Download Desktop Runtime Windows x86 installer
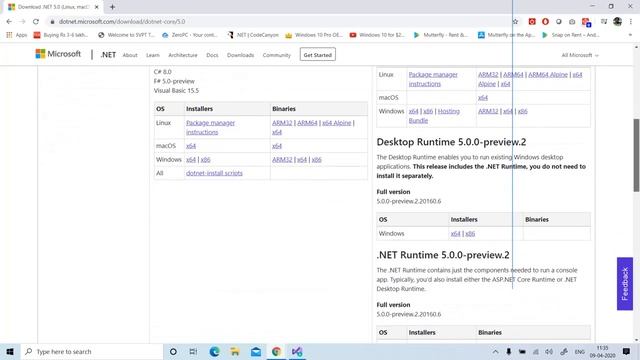 pos(470,234)
